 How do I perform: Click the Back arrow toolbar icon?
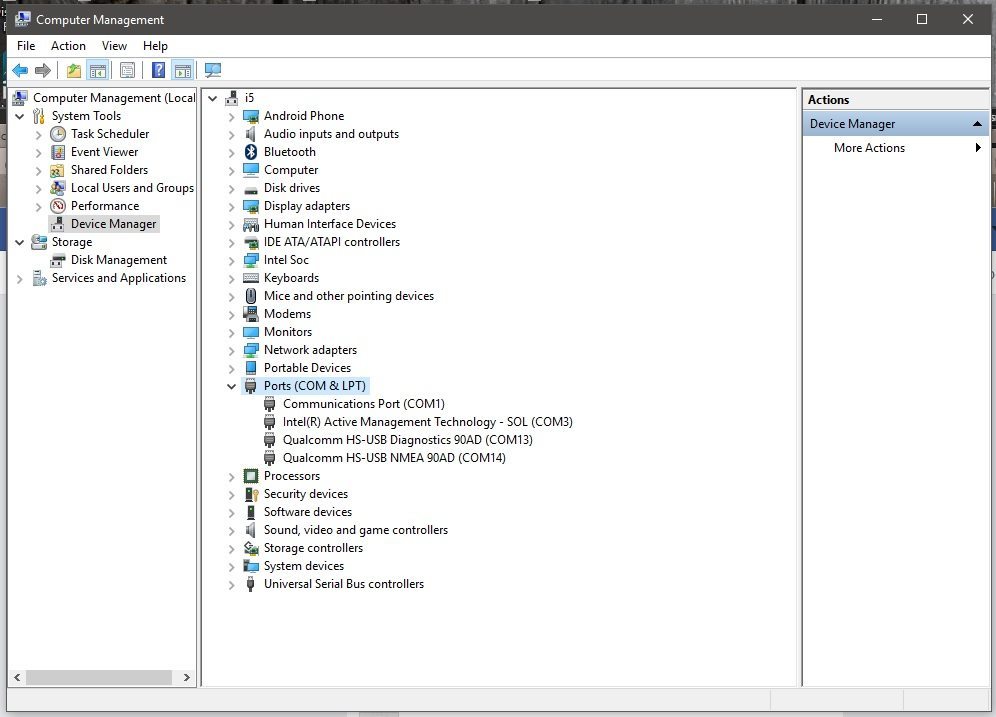(x=19, y=70)
